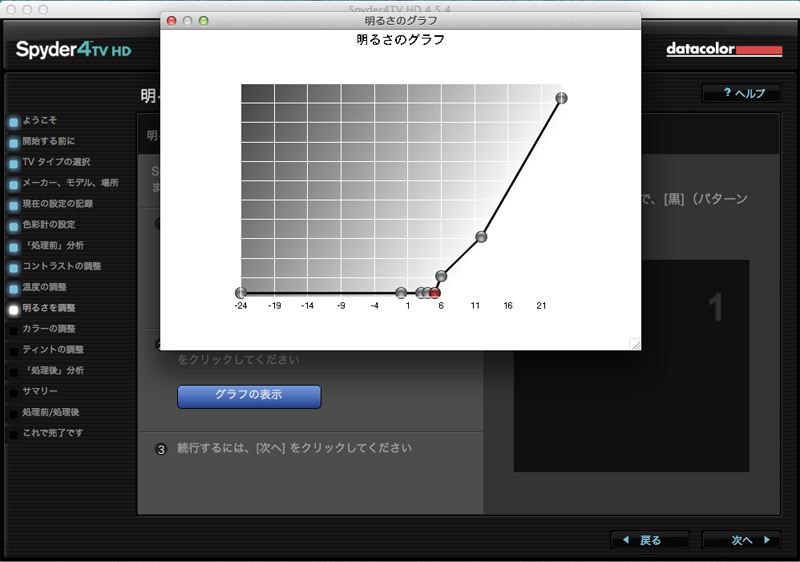Jump to the これで完了です step
Viewport: 800px width, 562px height.
pyautogui.click(x=53, y=434)
